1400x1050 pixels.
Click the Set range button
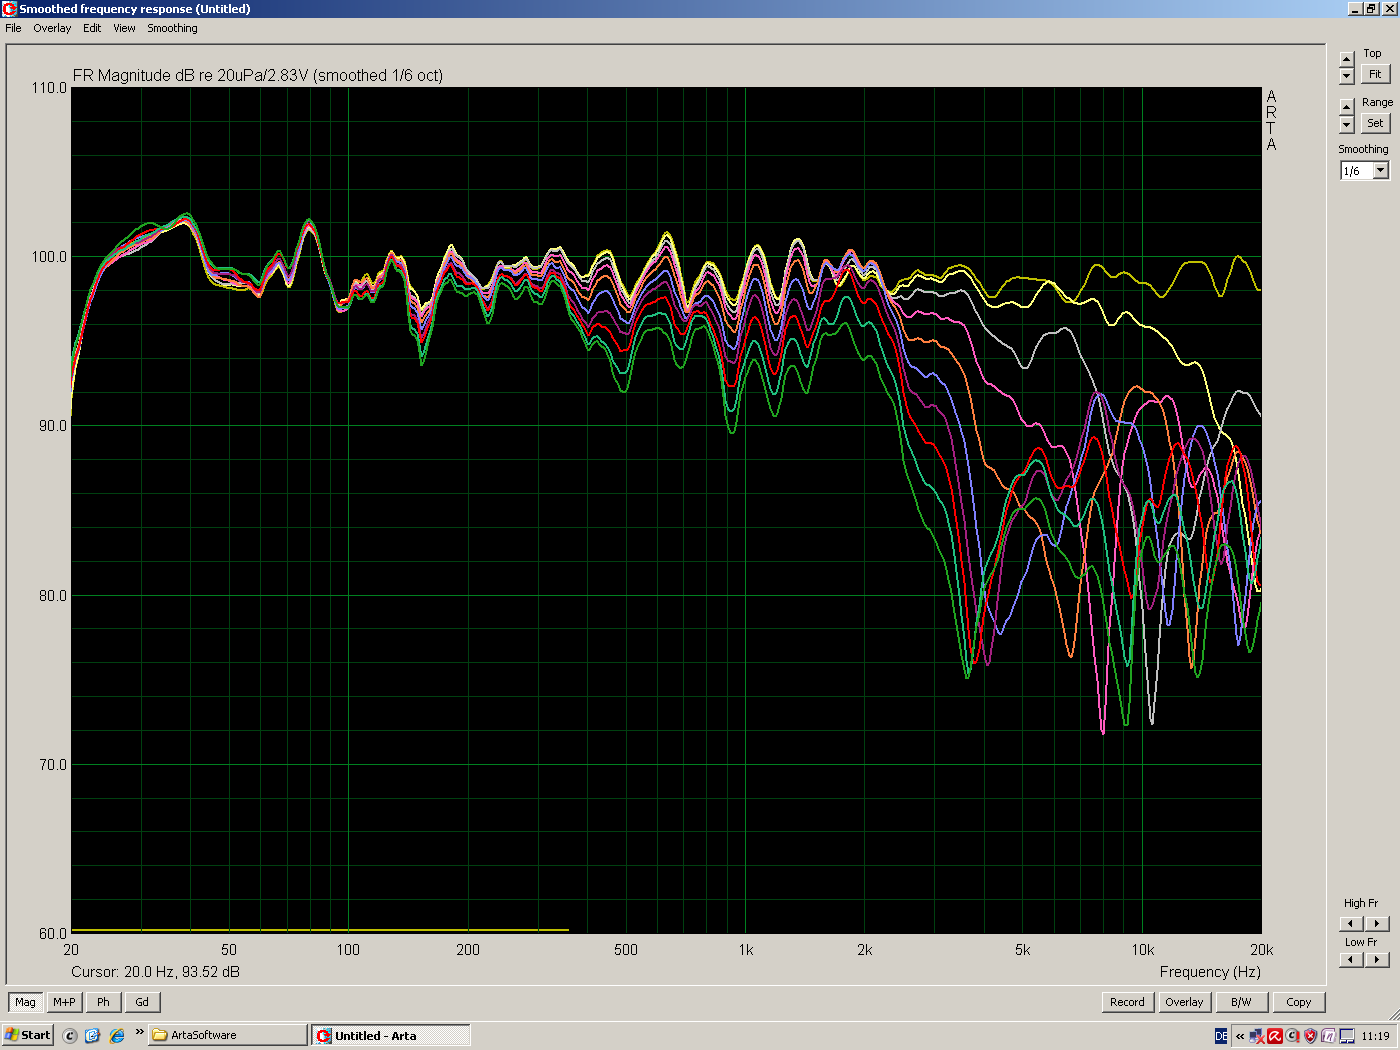pyautogui.click(x=1375, y=124)
